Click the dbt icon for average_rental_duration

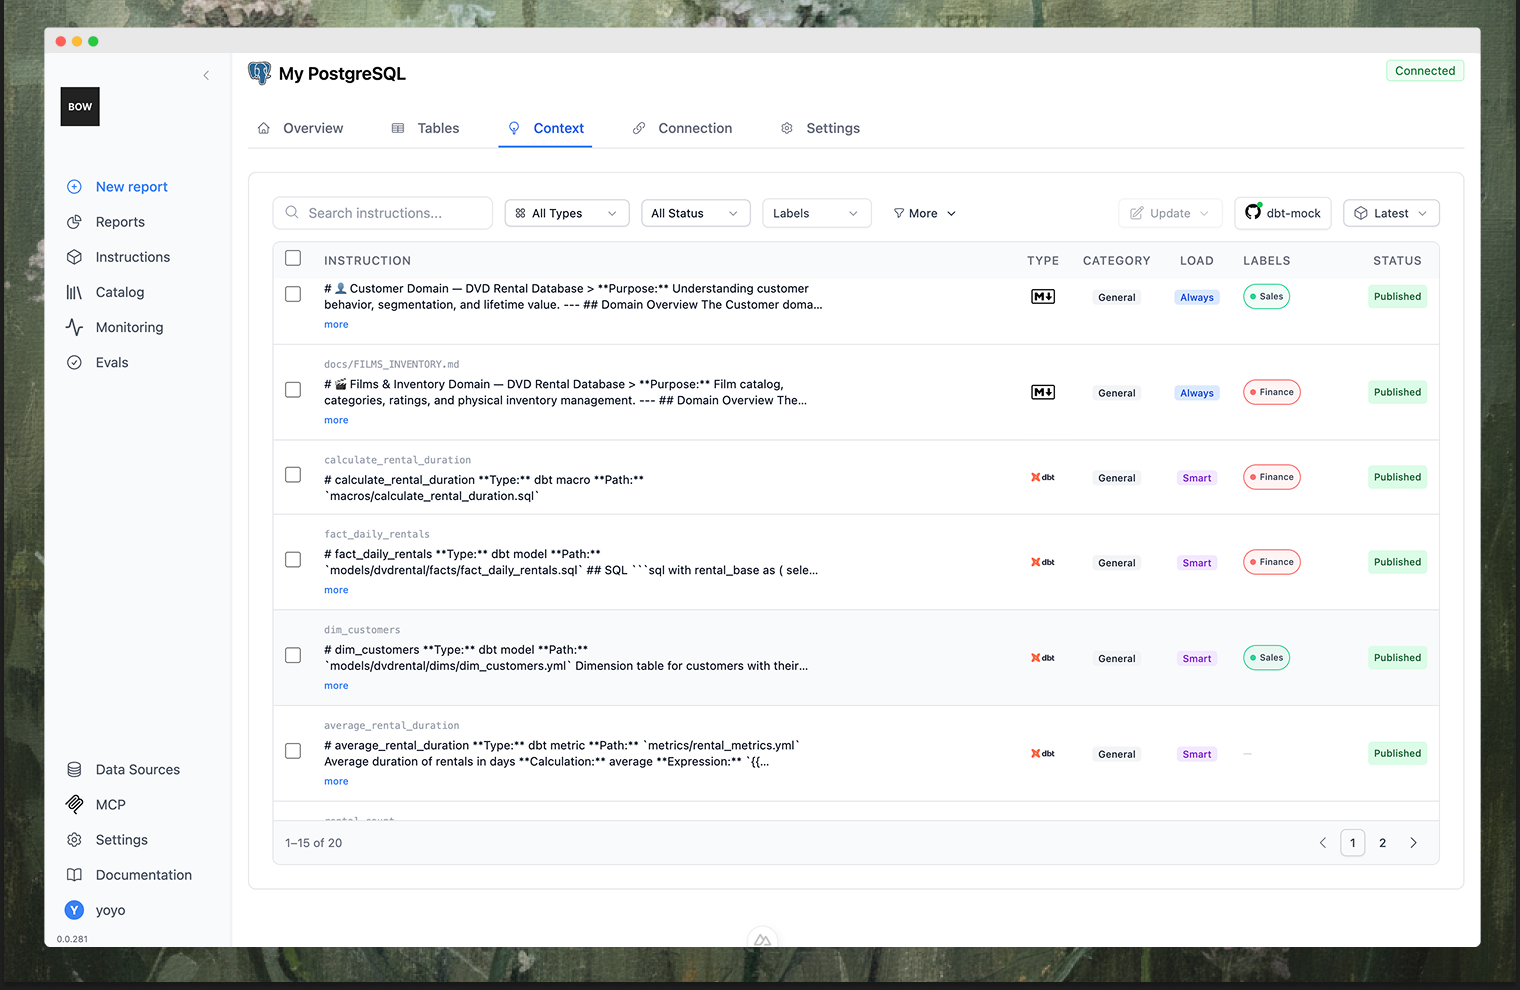click(1043, 754)
